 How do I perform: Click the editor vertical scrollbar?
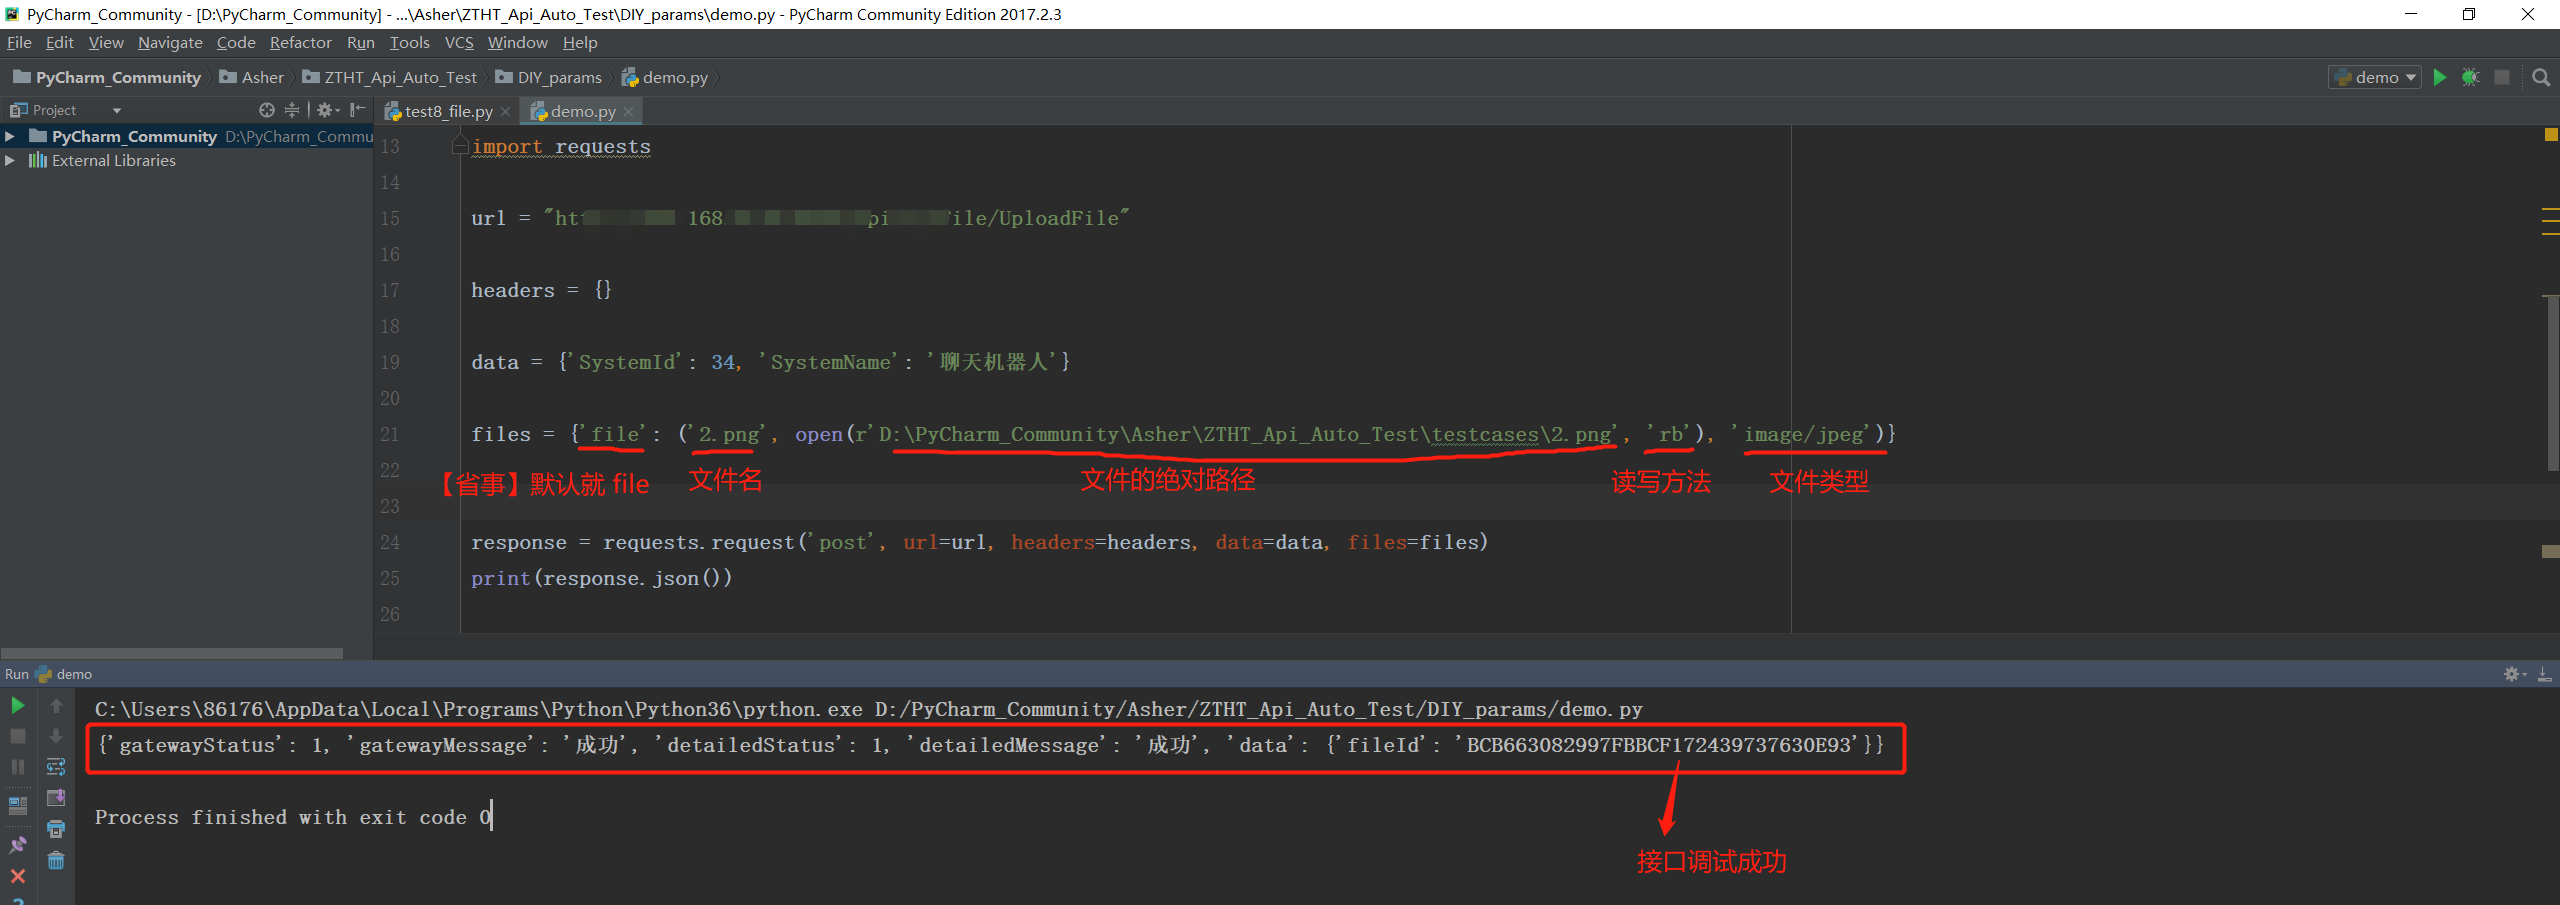[2551, 385]
